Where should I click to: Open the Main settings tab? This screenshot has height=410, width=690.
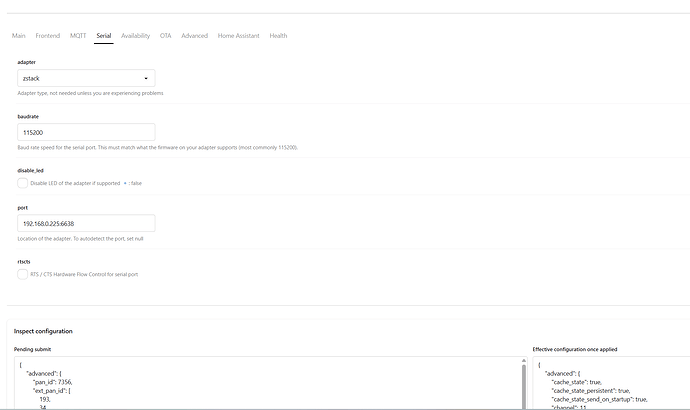click(18, 36)
